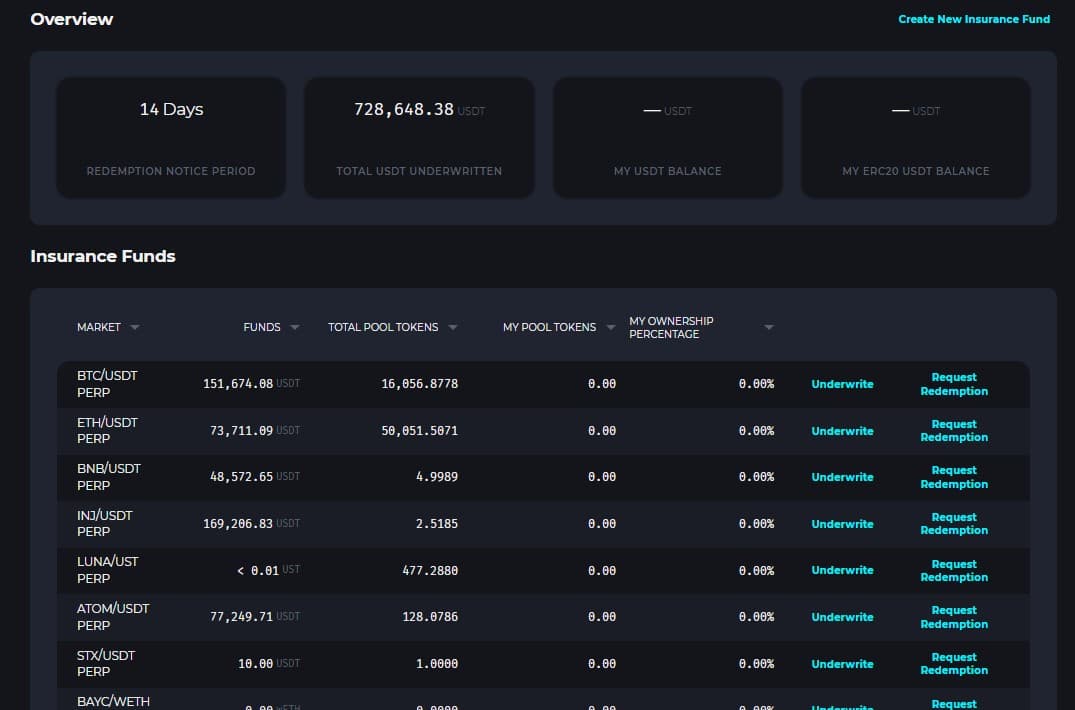
Task: Select the Redemption Notice Period card
Action: 171,138
